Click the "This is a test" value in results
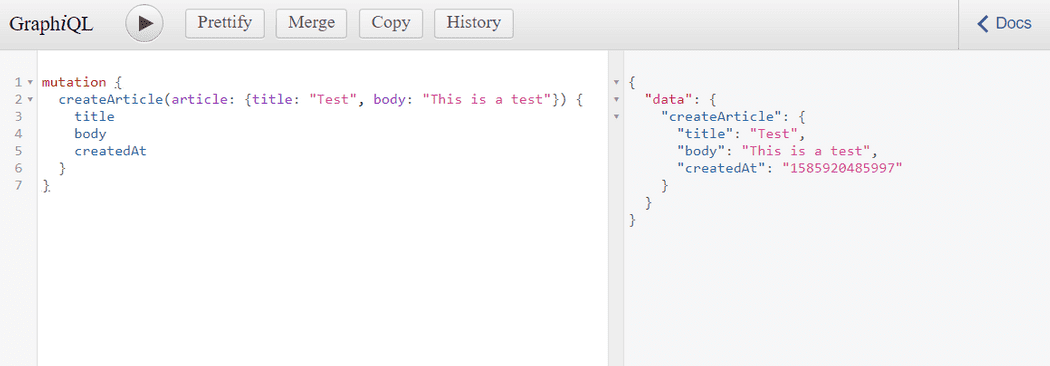1050x366 pixels. point(807,151)
